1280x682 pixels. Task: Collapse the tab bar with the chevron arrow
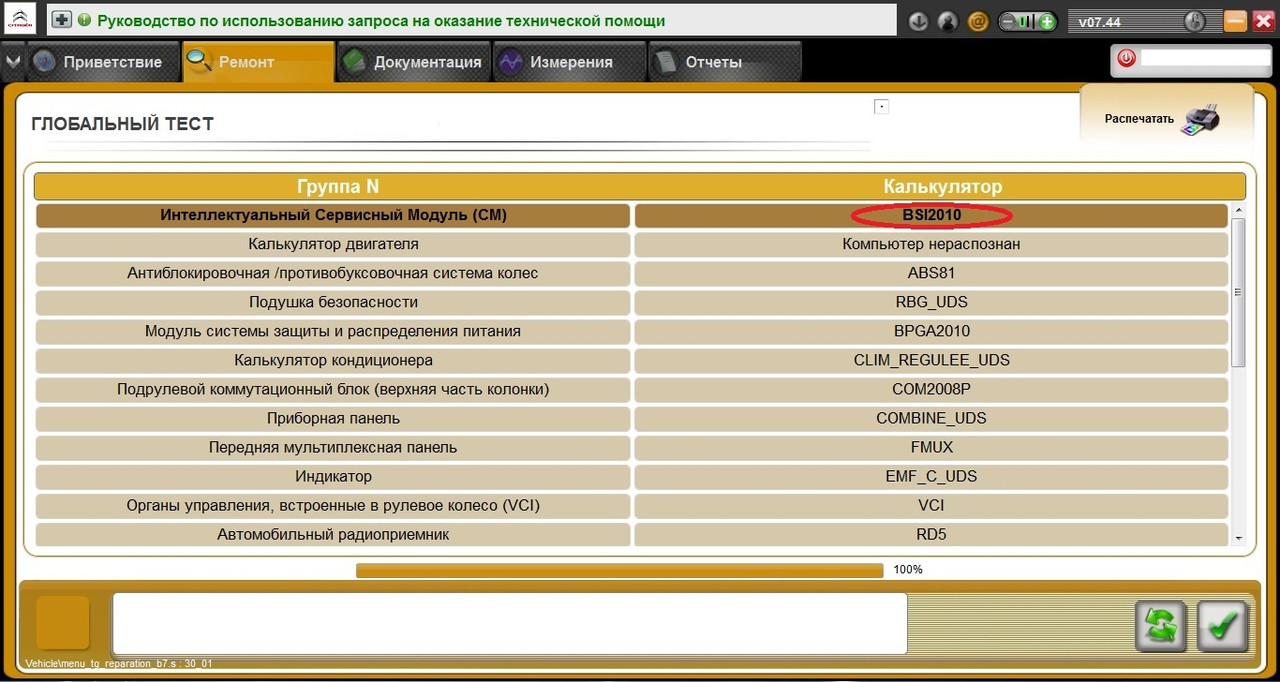click(12, 62)
